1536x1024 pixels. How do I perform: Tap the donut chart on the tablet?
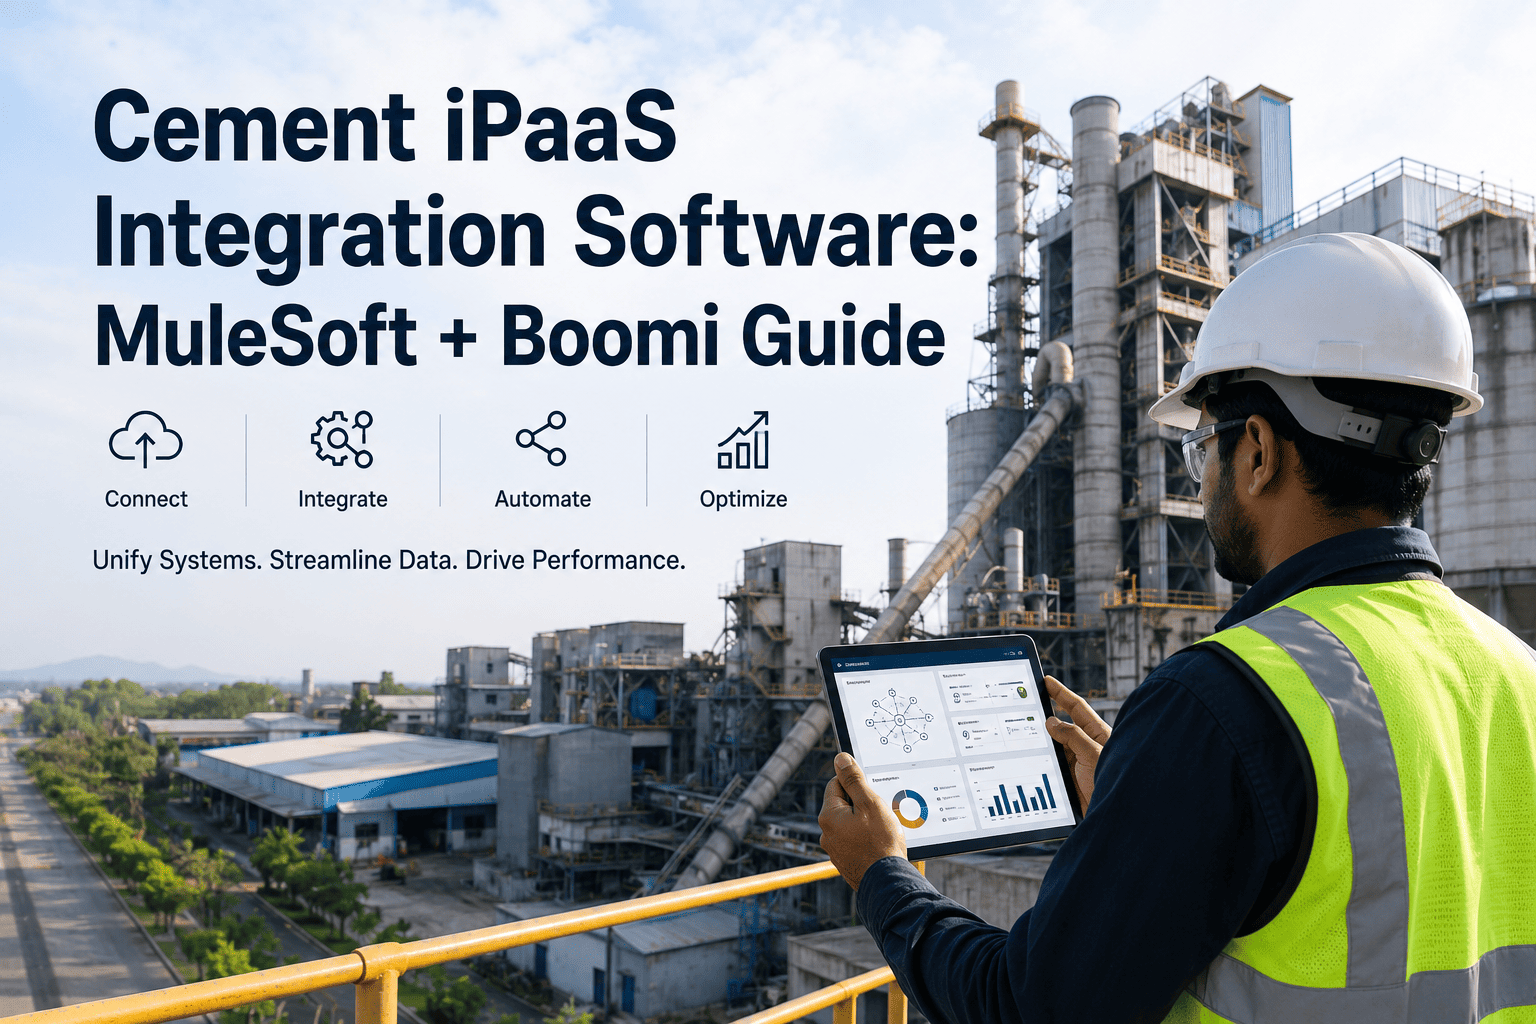[910, 808]
